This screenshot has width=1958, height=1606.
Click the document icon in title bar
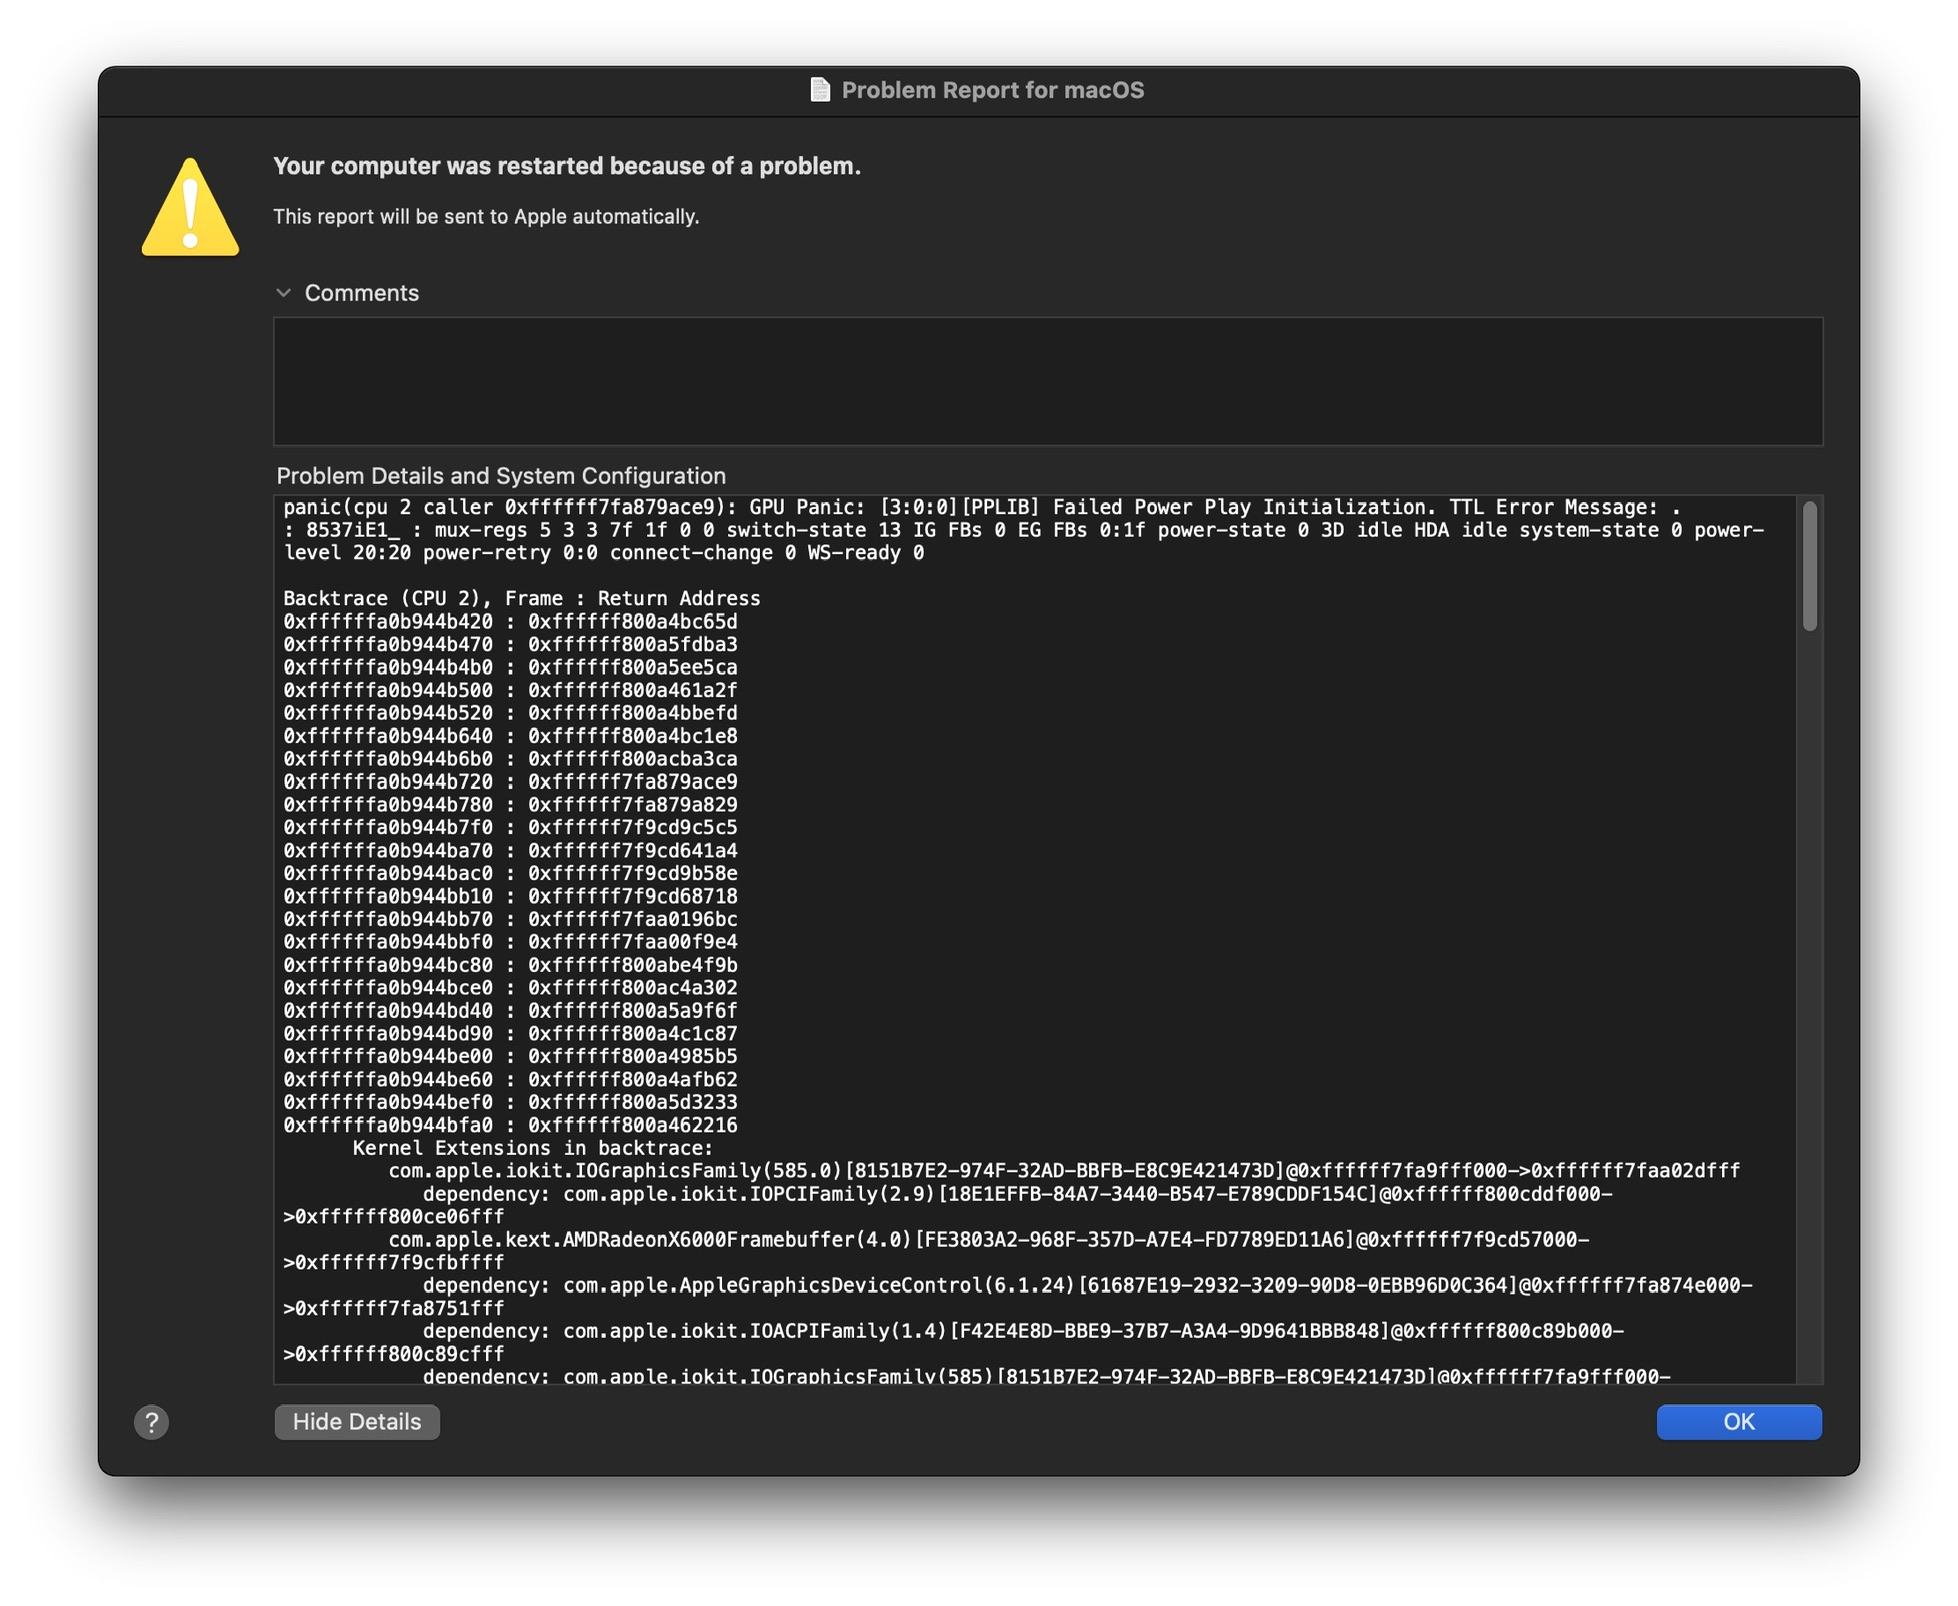click(819, 90)
